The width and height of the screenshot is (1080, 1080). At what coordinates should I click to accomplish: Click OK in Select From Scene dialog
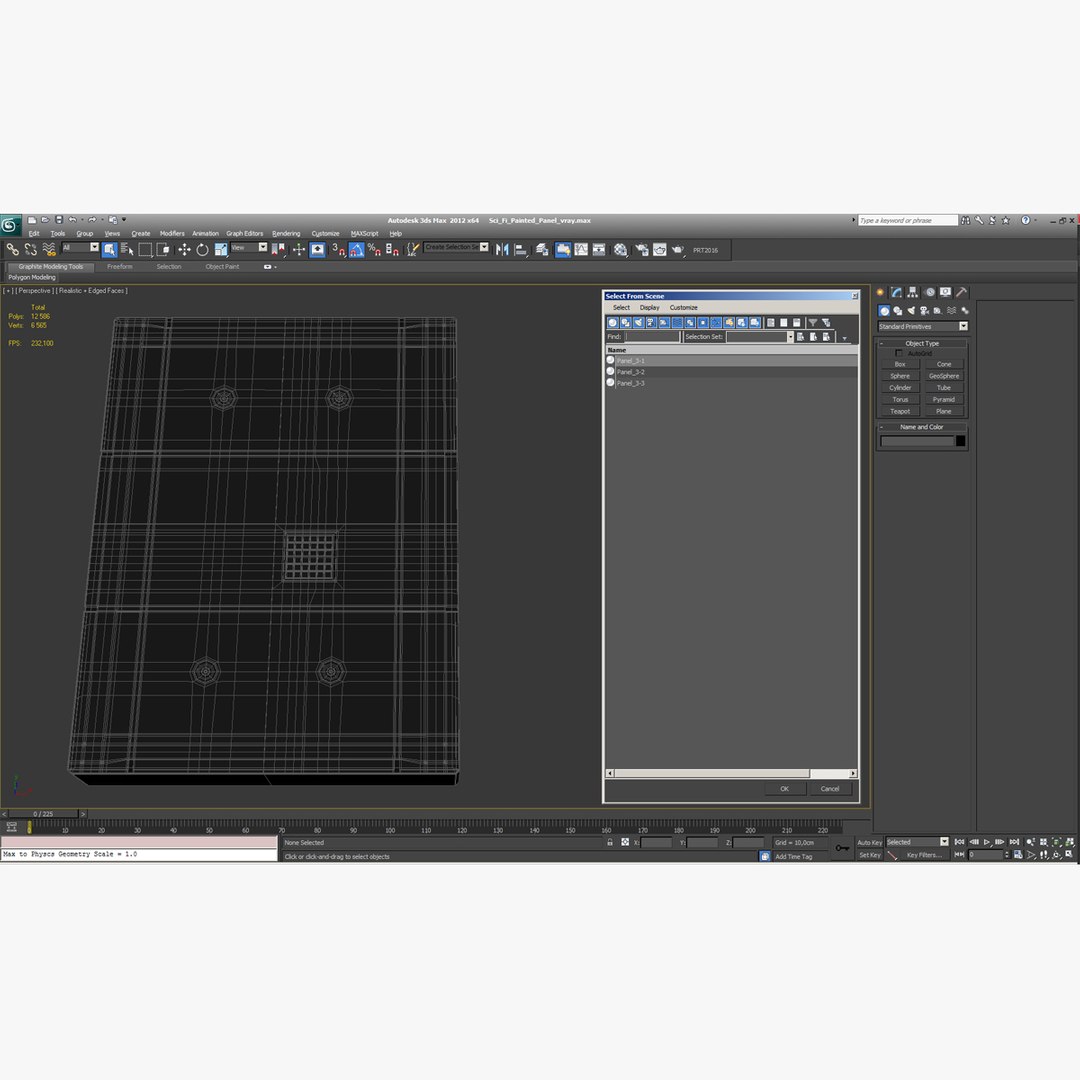coord(785,789)
